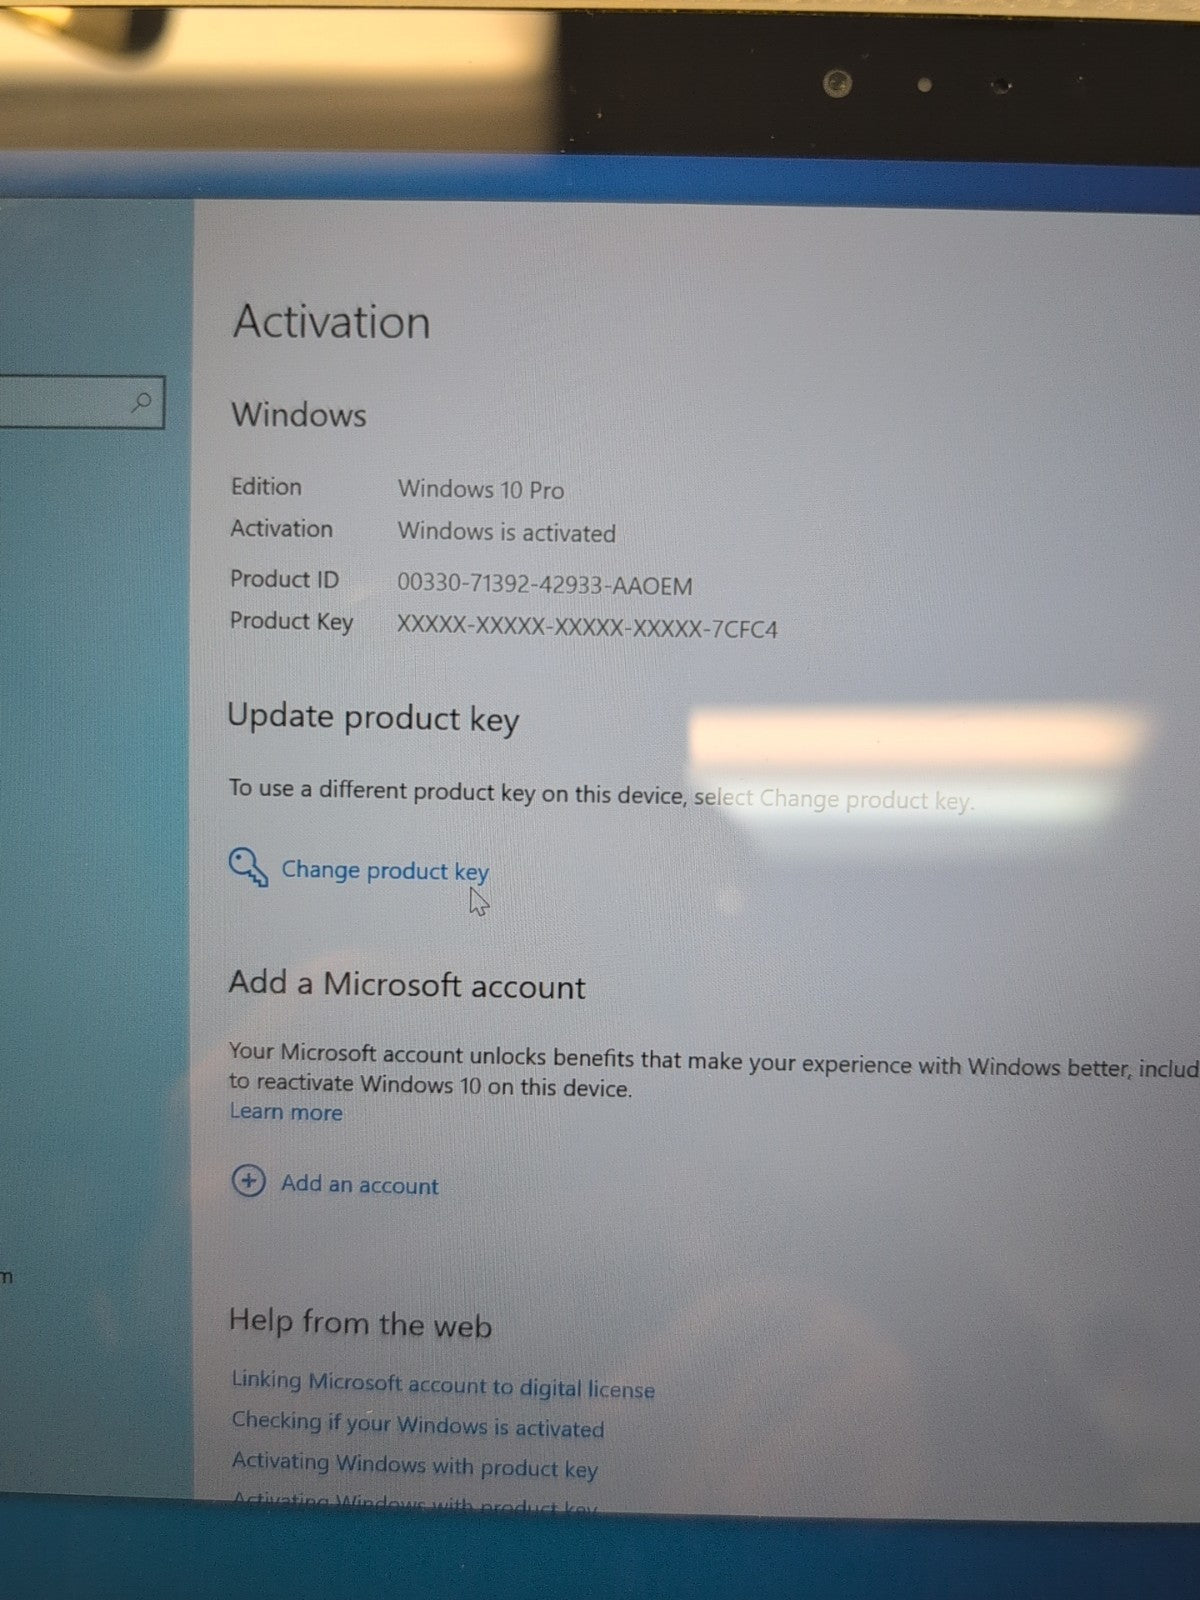Click the settings search input field
This screenshot has height=1600, width=1200.
(80, 403)
